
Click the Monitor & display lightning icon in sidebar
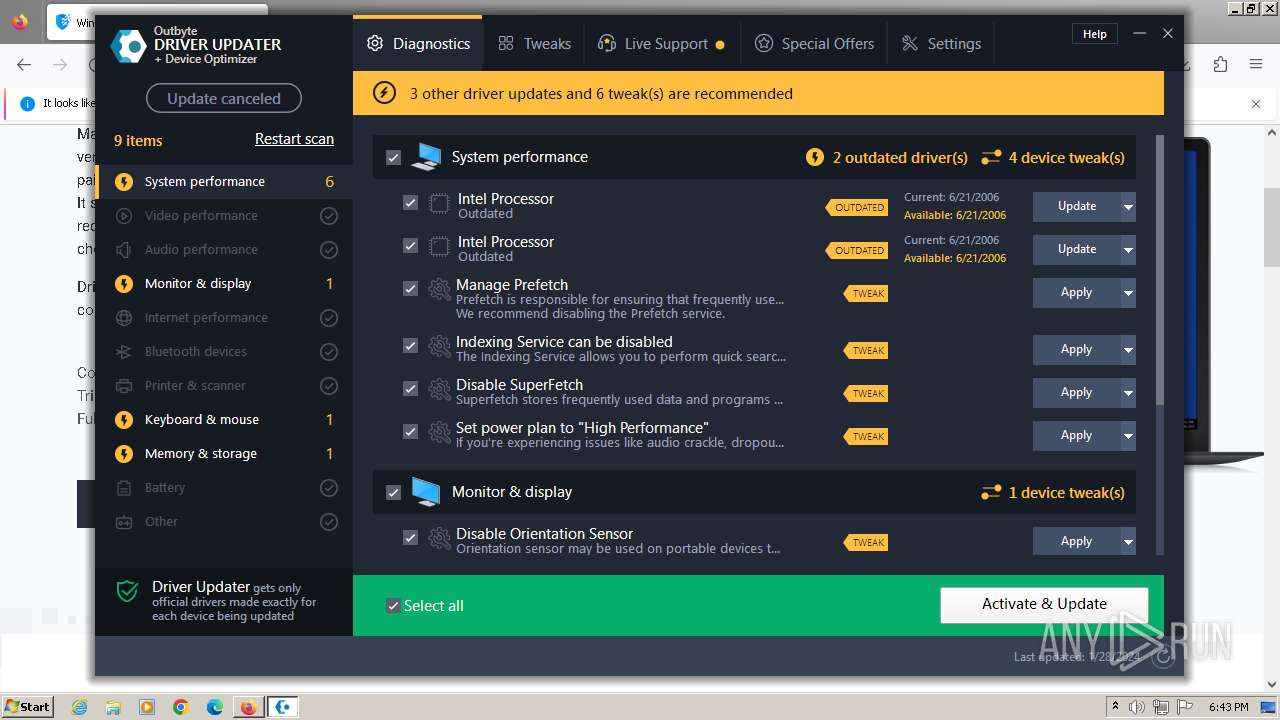coord(124,284)
